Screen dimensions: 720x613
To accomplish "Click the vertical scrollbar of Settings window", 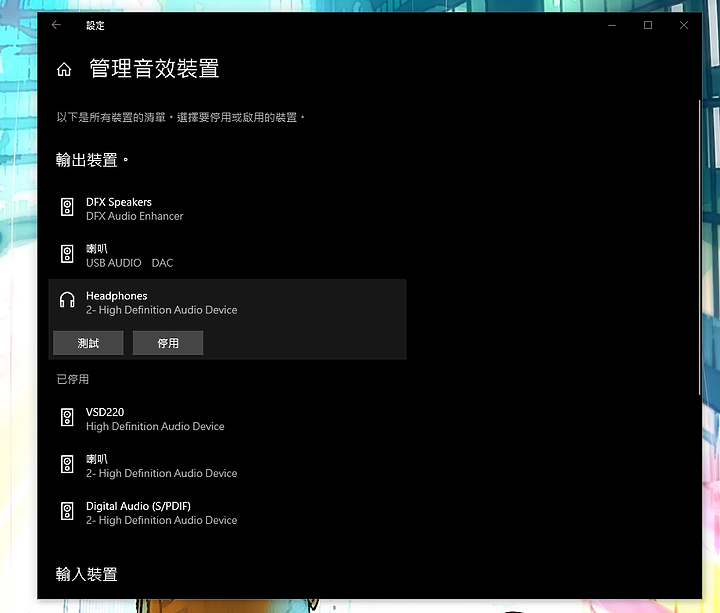I will 699,247.
